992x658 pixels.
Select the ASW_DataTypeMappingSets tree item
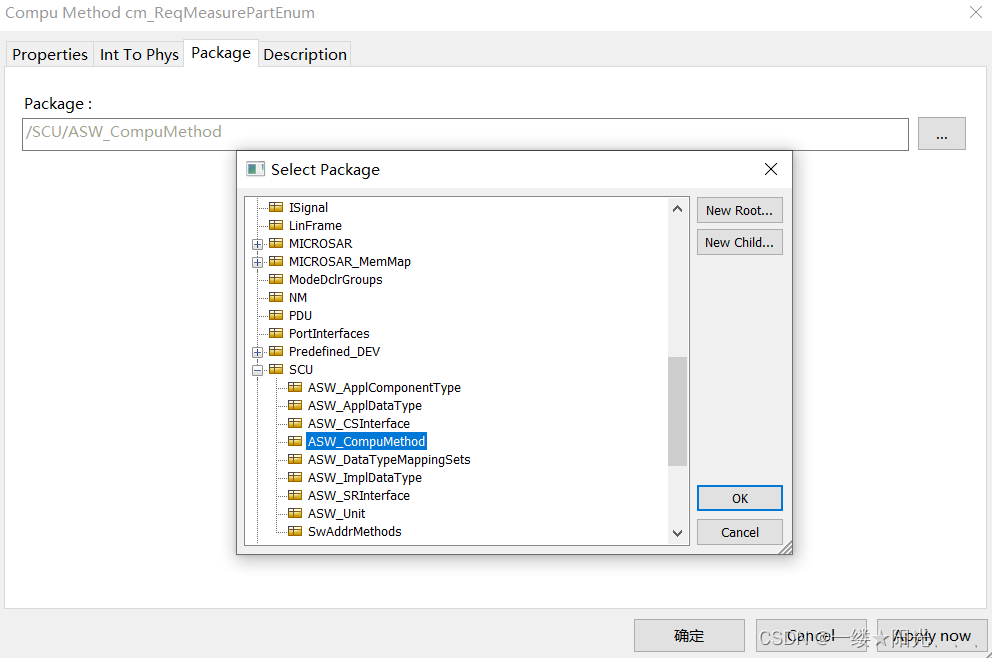tap(389, 459)
